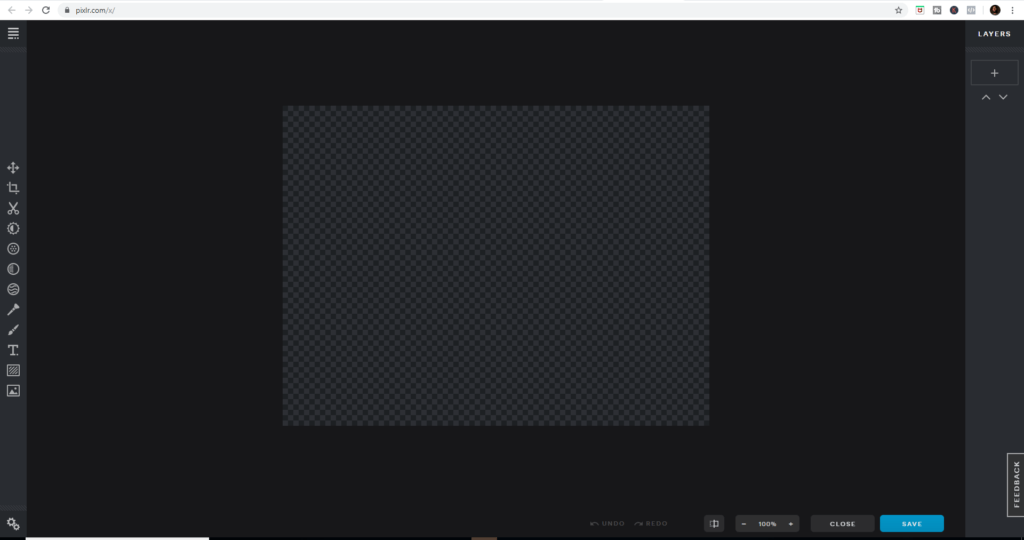
Task: Select the Liquify tool
Action: click(x=13, y=289)
